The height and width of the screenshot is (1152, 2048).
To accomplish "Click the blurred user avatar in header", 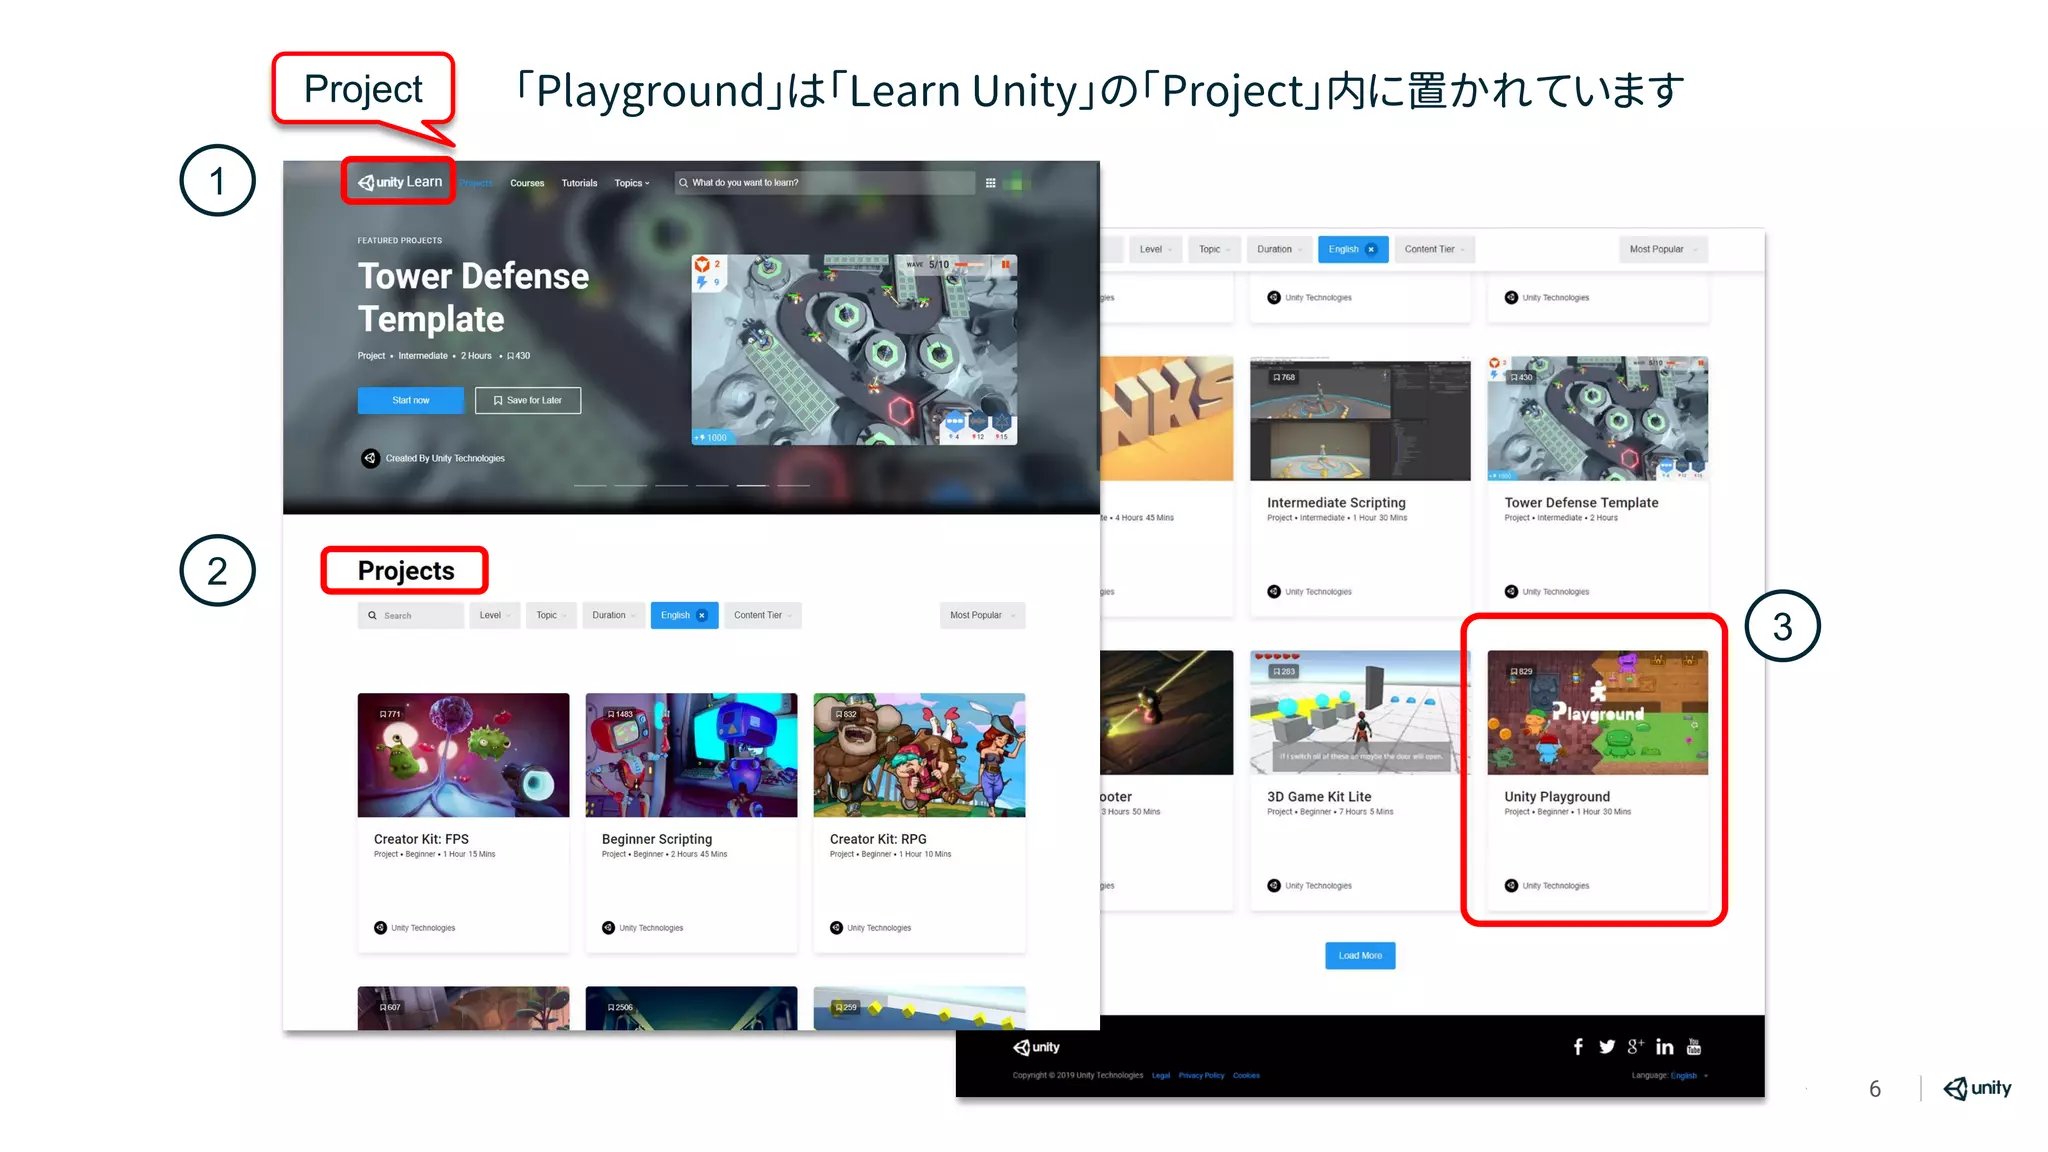I will pyautogui.click(x=1016, y=183).
